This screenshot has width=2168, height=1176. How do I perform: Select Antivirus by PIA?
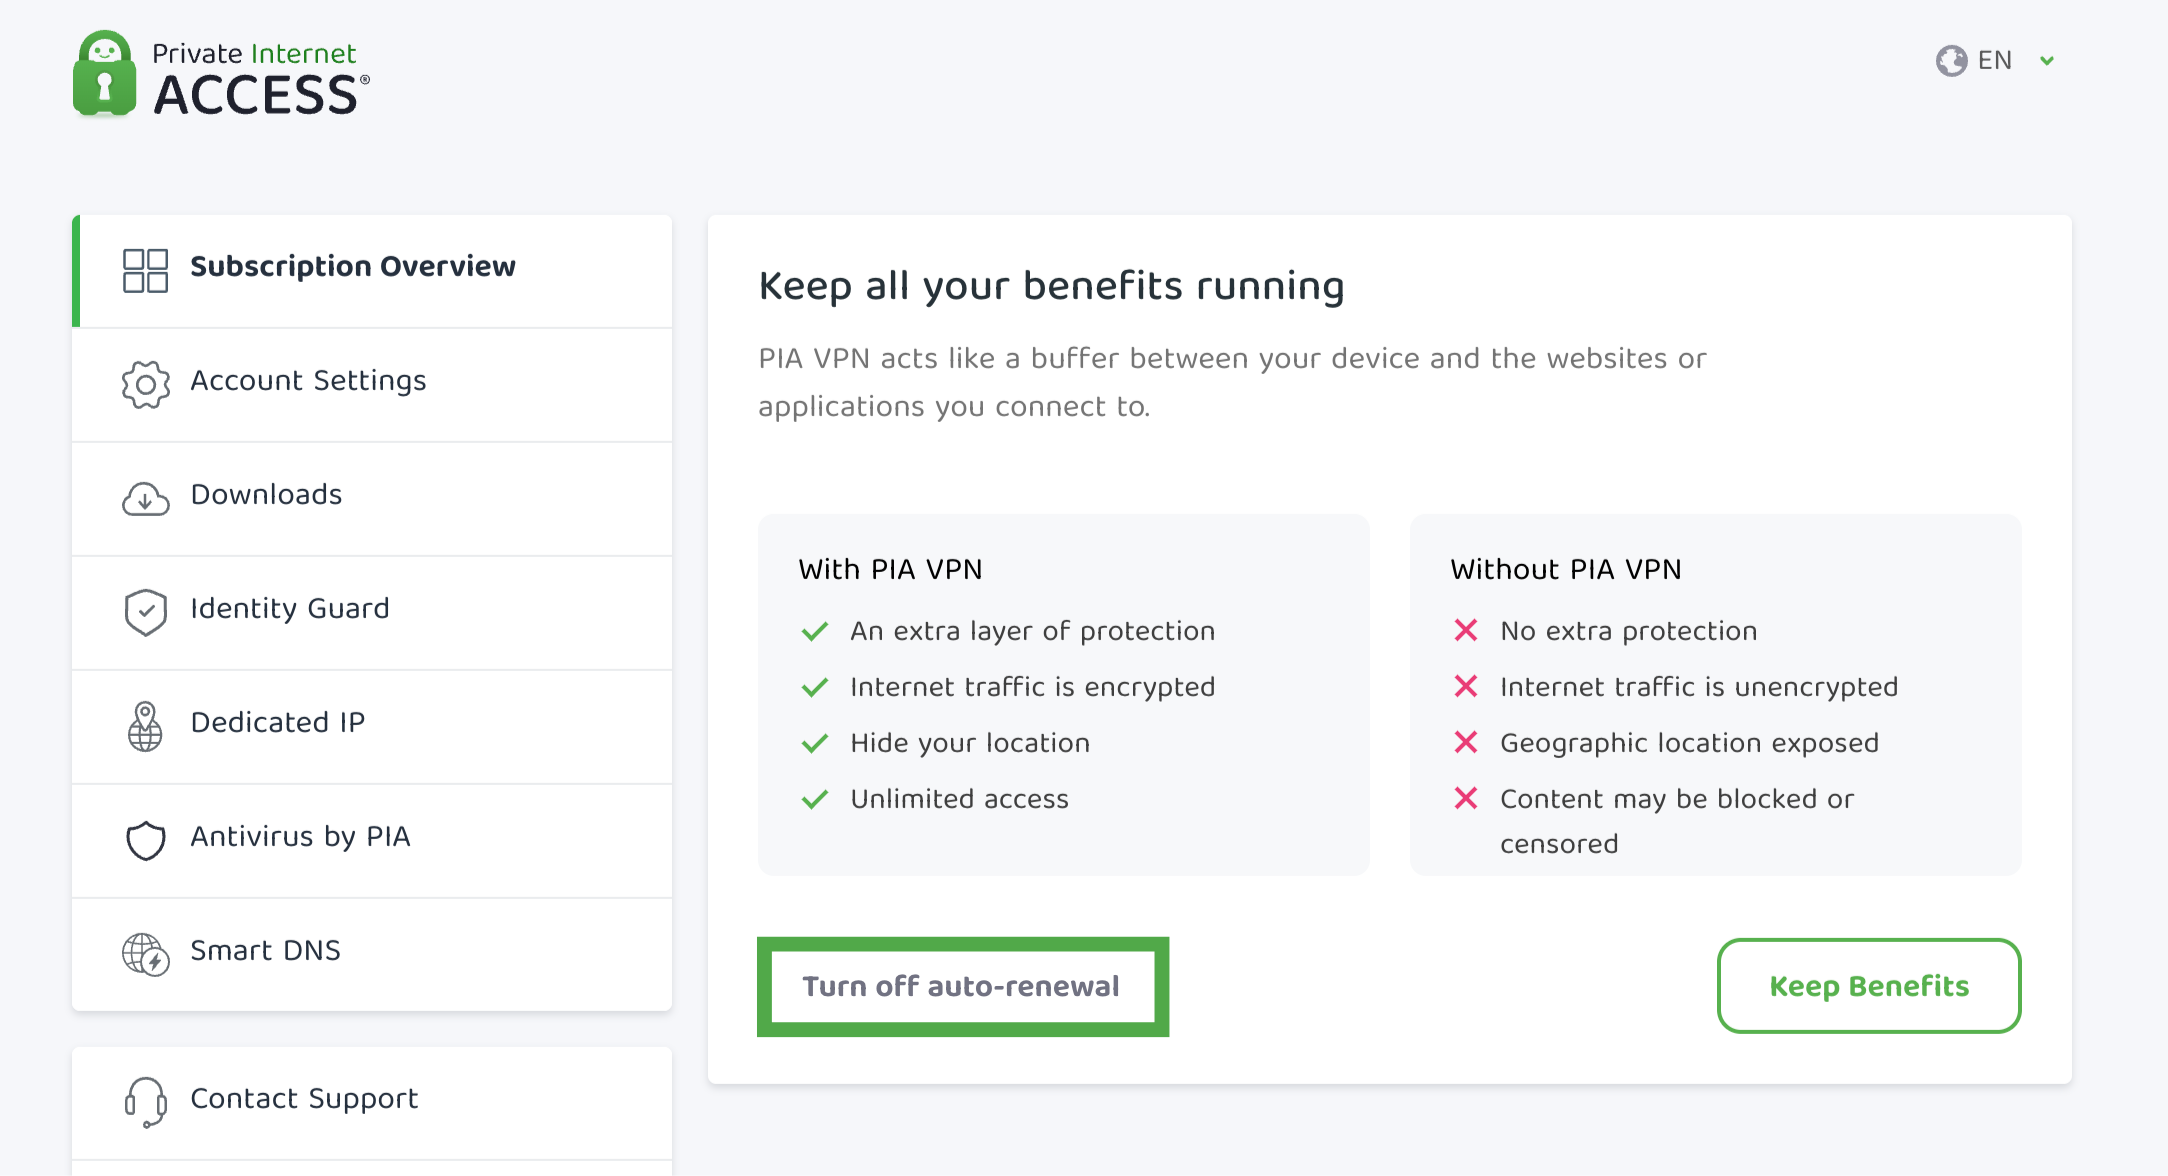point(372,841)
